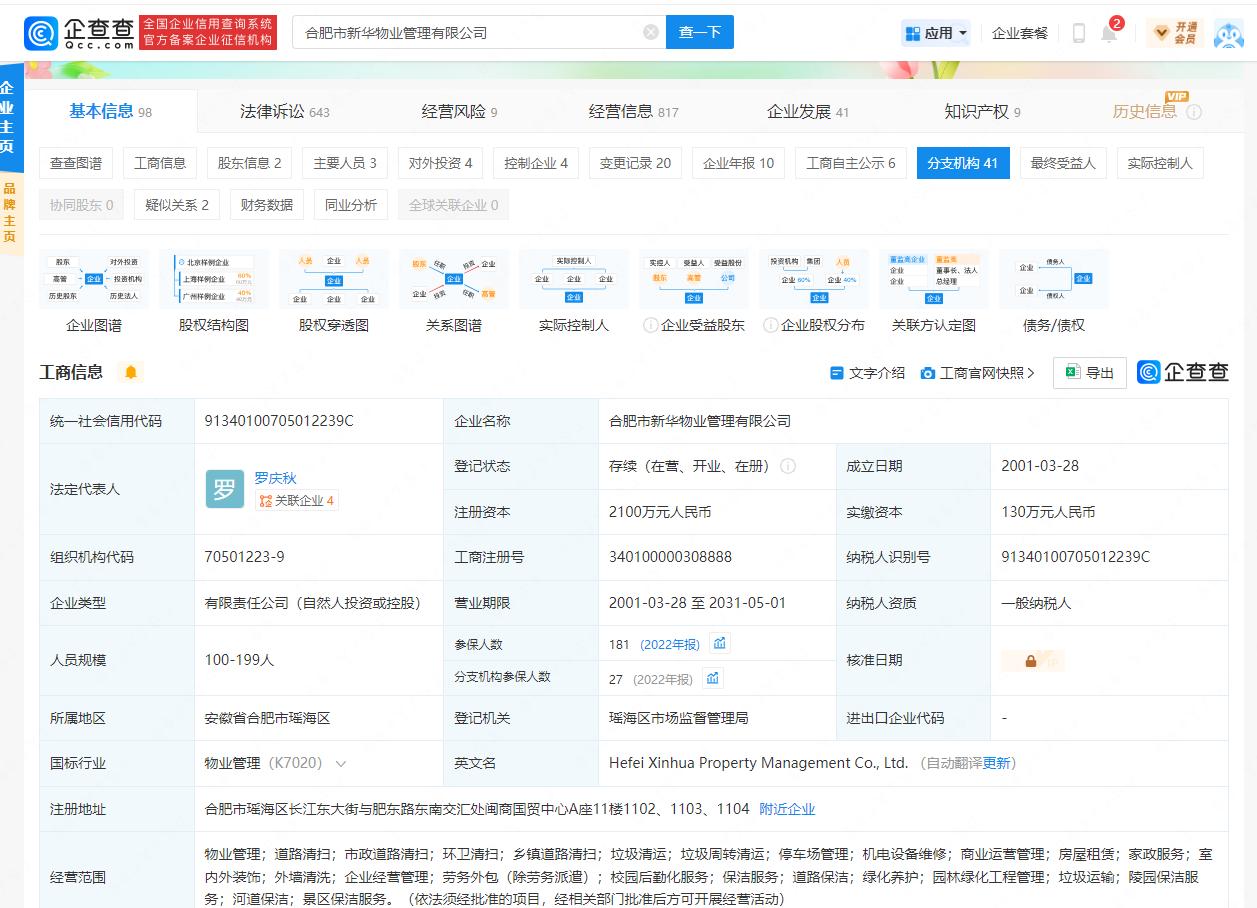The width and height of the screenshot is (1257, 908).
Task: Select the 疑似关系 2 sub-tab
Action: 177,205
